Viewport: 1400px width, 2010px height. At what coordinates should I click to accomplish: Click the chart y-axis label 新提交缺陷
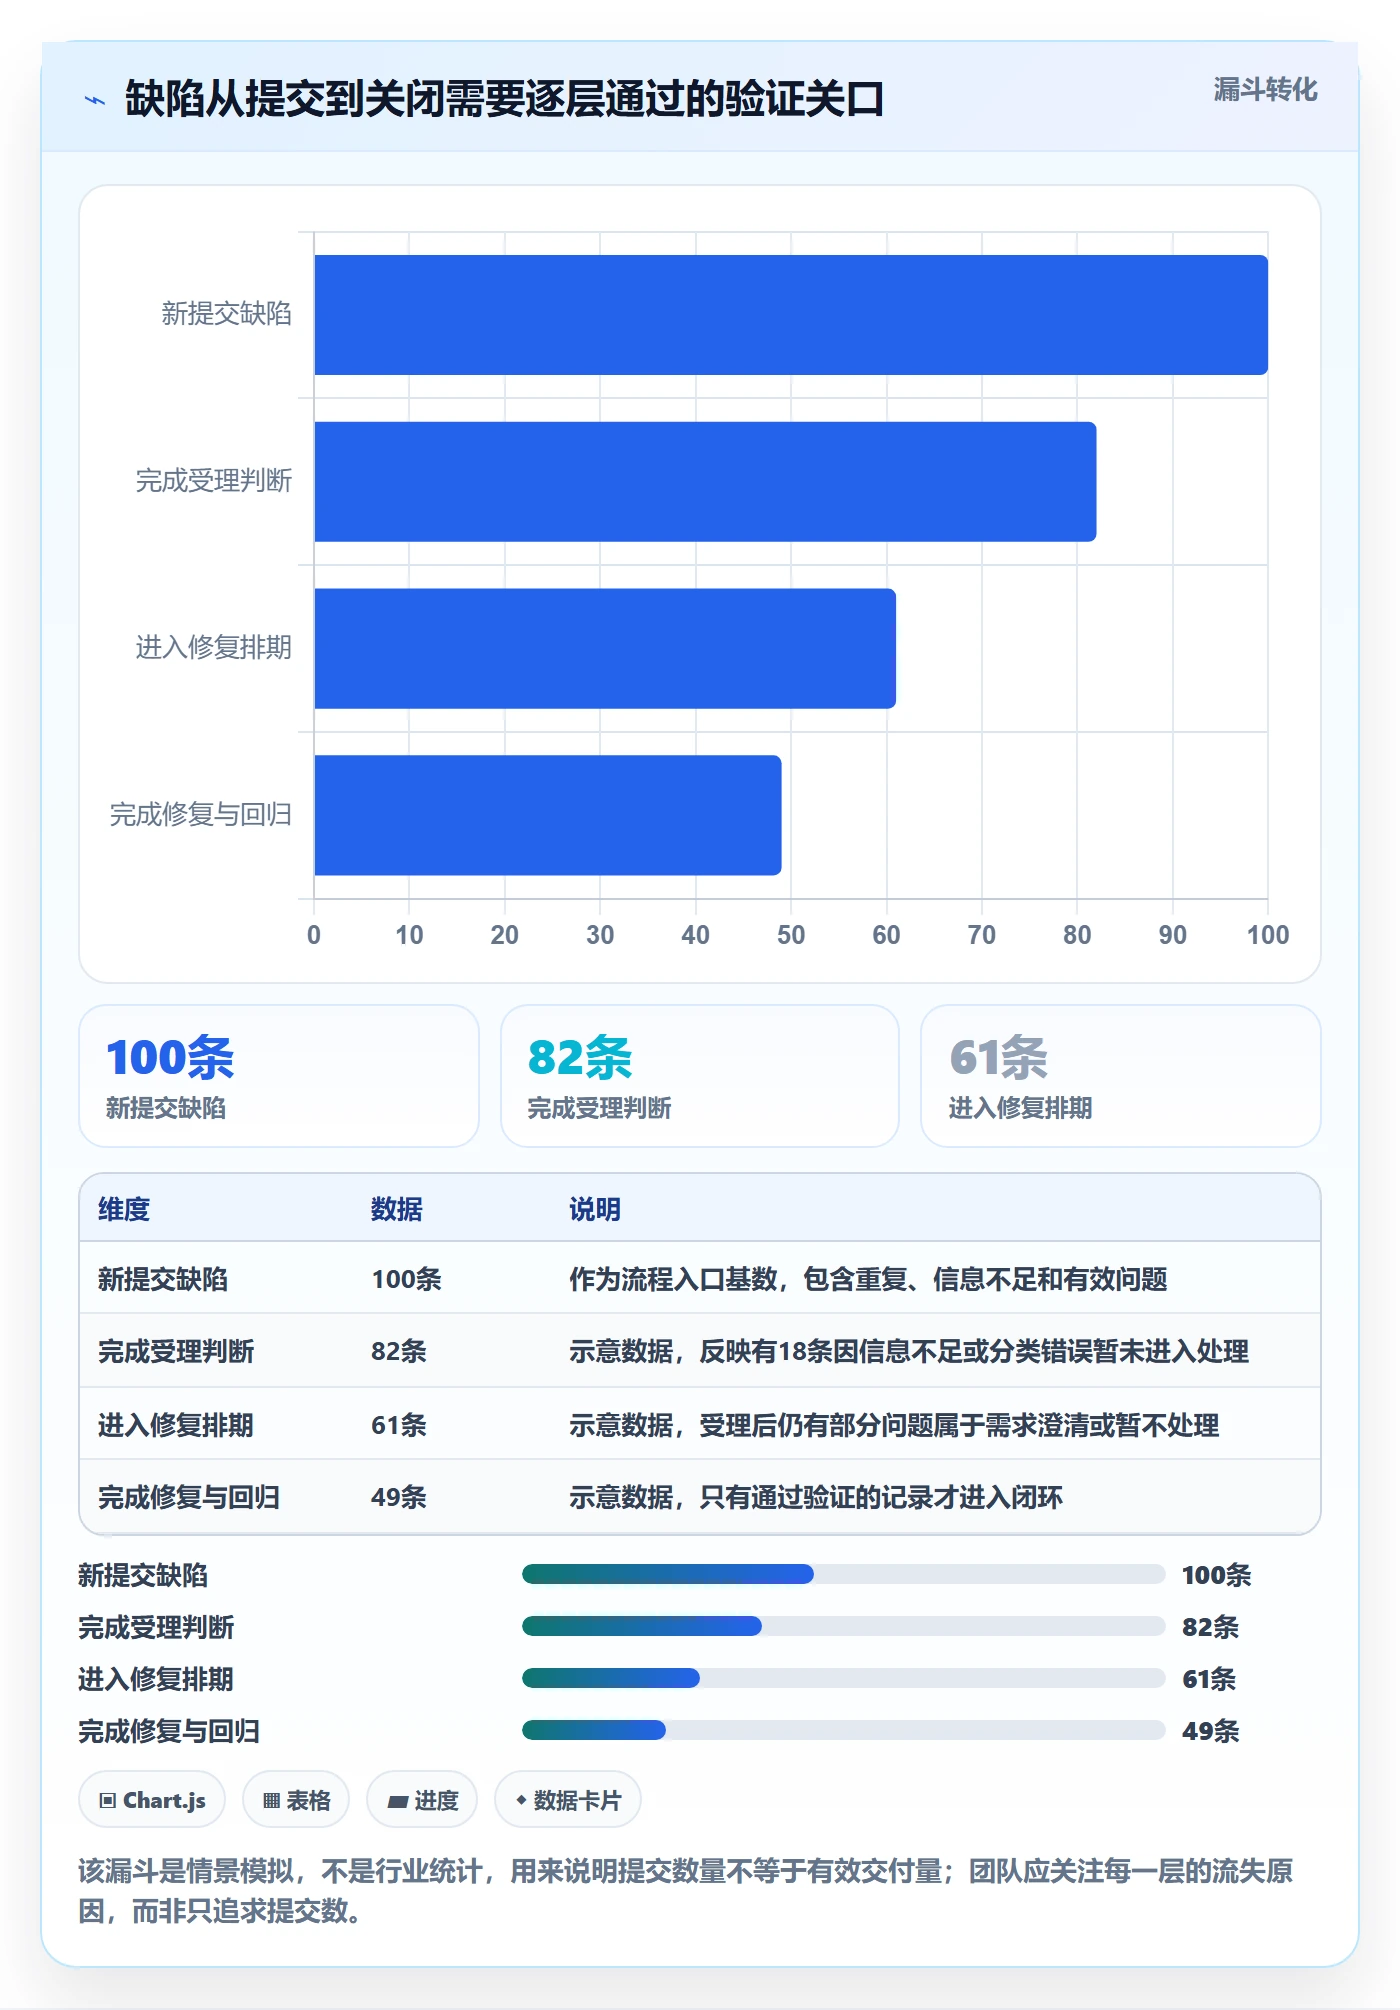click(x=227, y=314)
